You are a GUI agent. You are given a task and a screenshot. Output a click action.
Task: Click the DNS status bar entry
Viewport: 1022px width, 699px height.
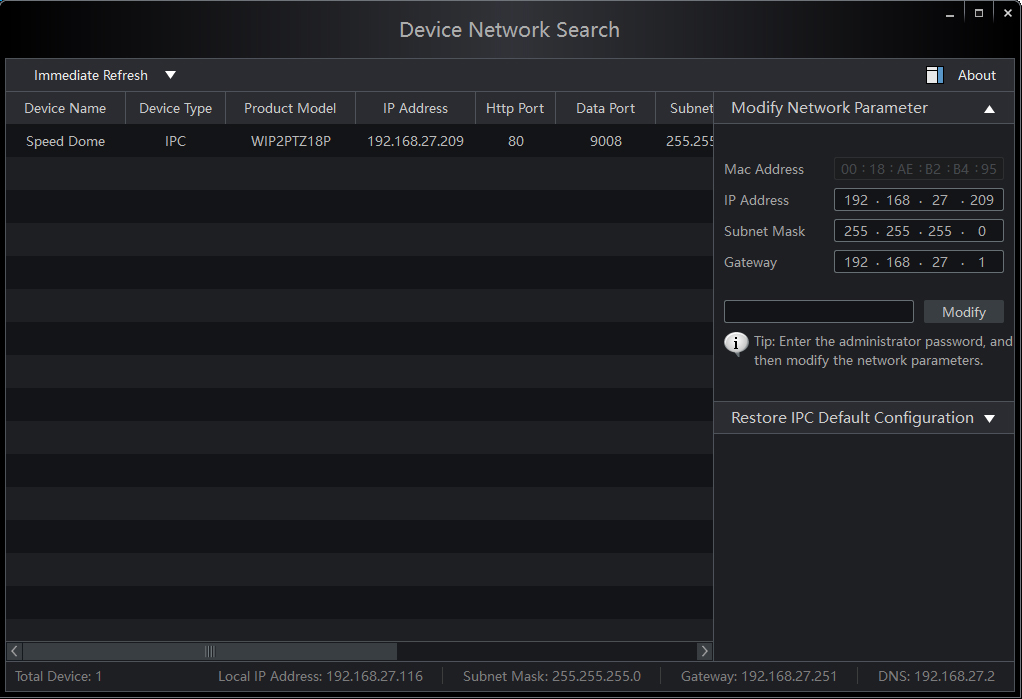tap(936, 676)
